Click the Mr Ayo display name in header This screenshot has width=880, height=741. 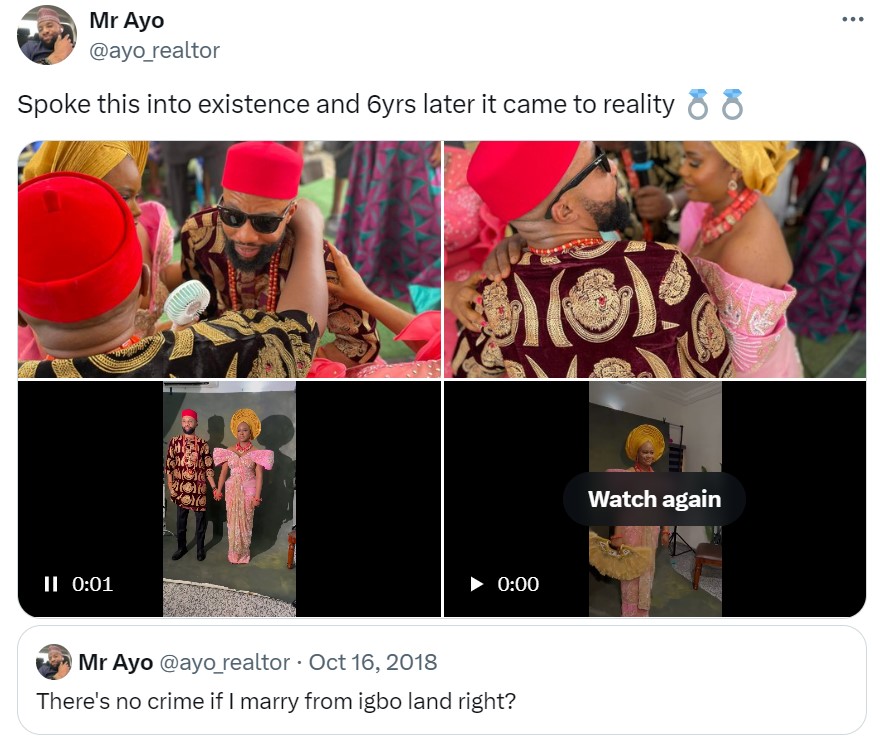point(129,20)
